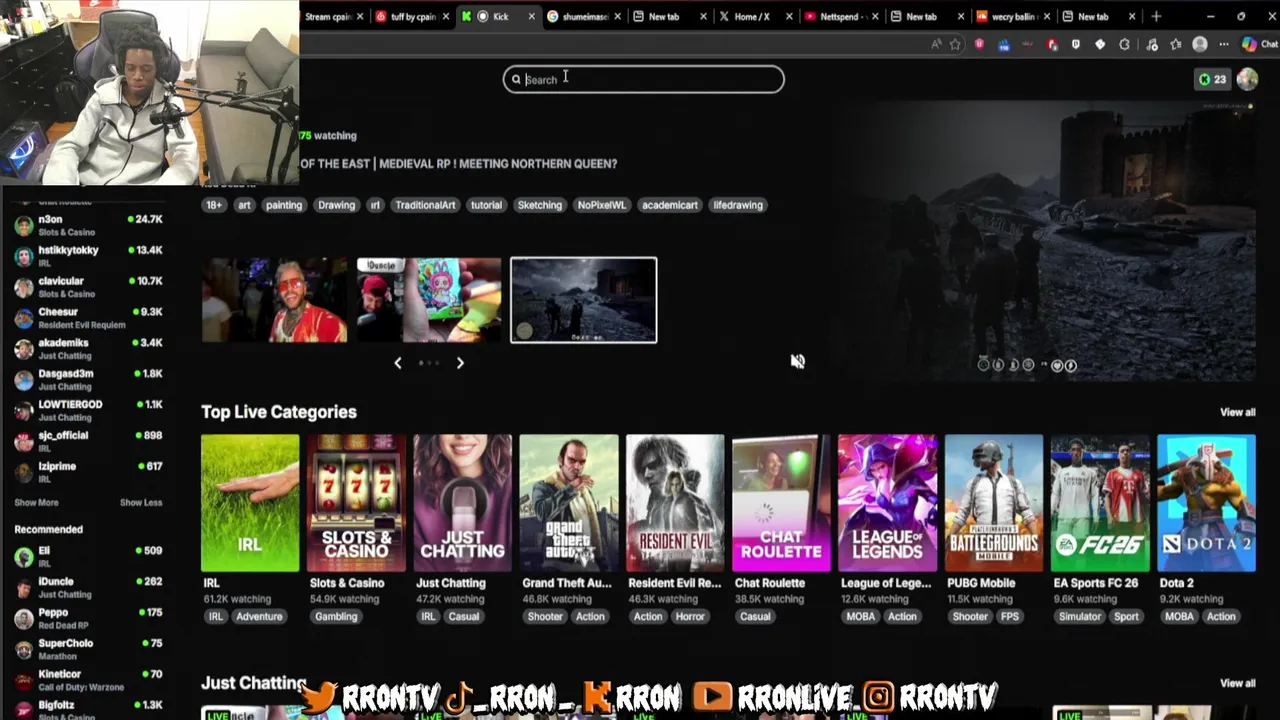Open the League of Legends category card
1280x720 pixels.
(887, 503)
